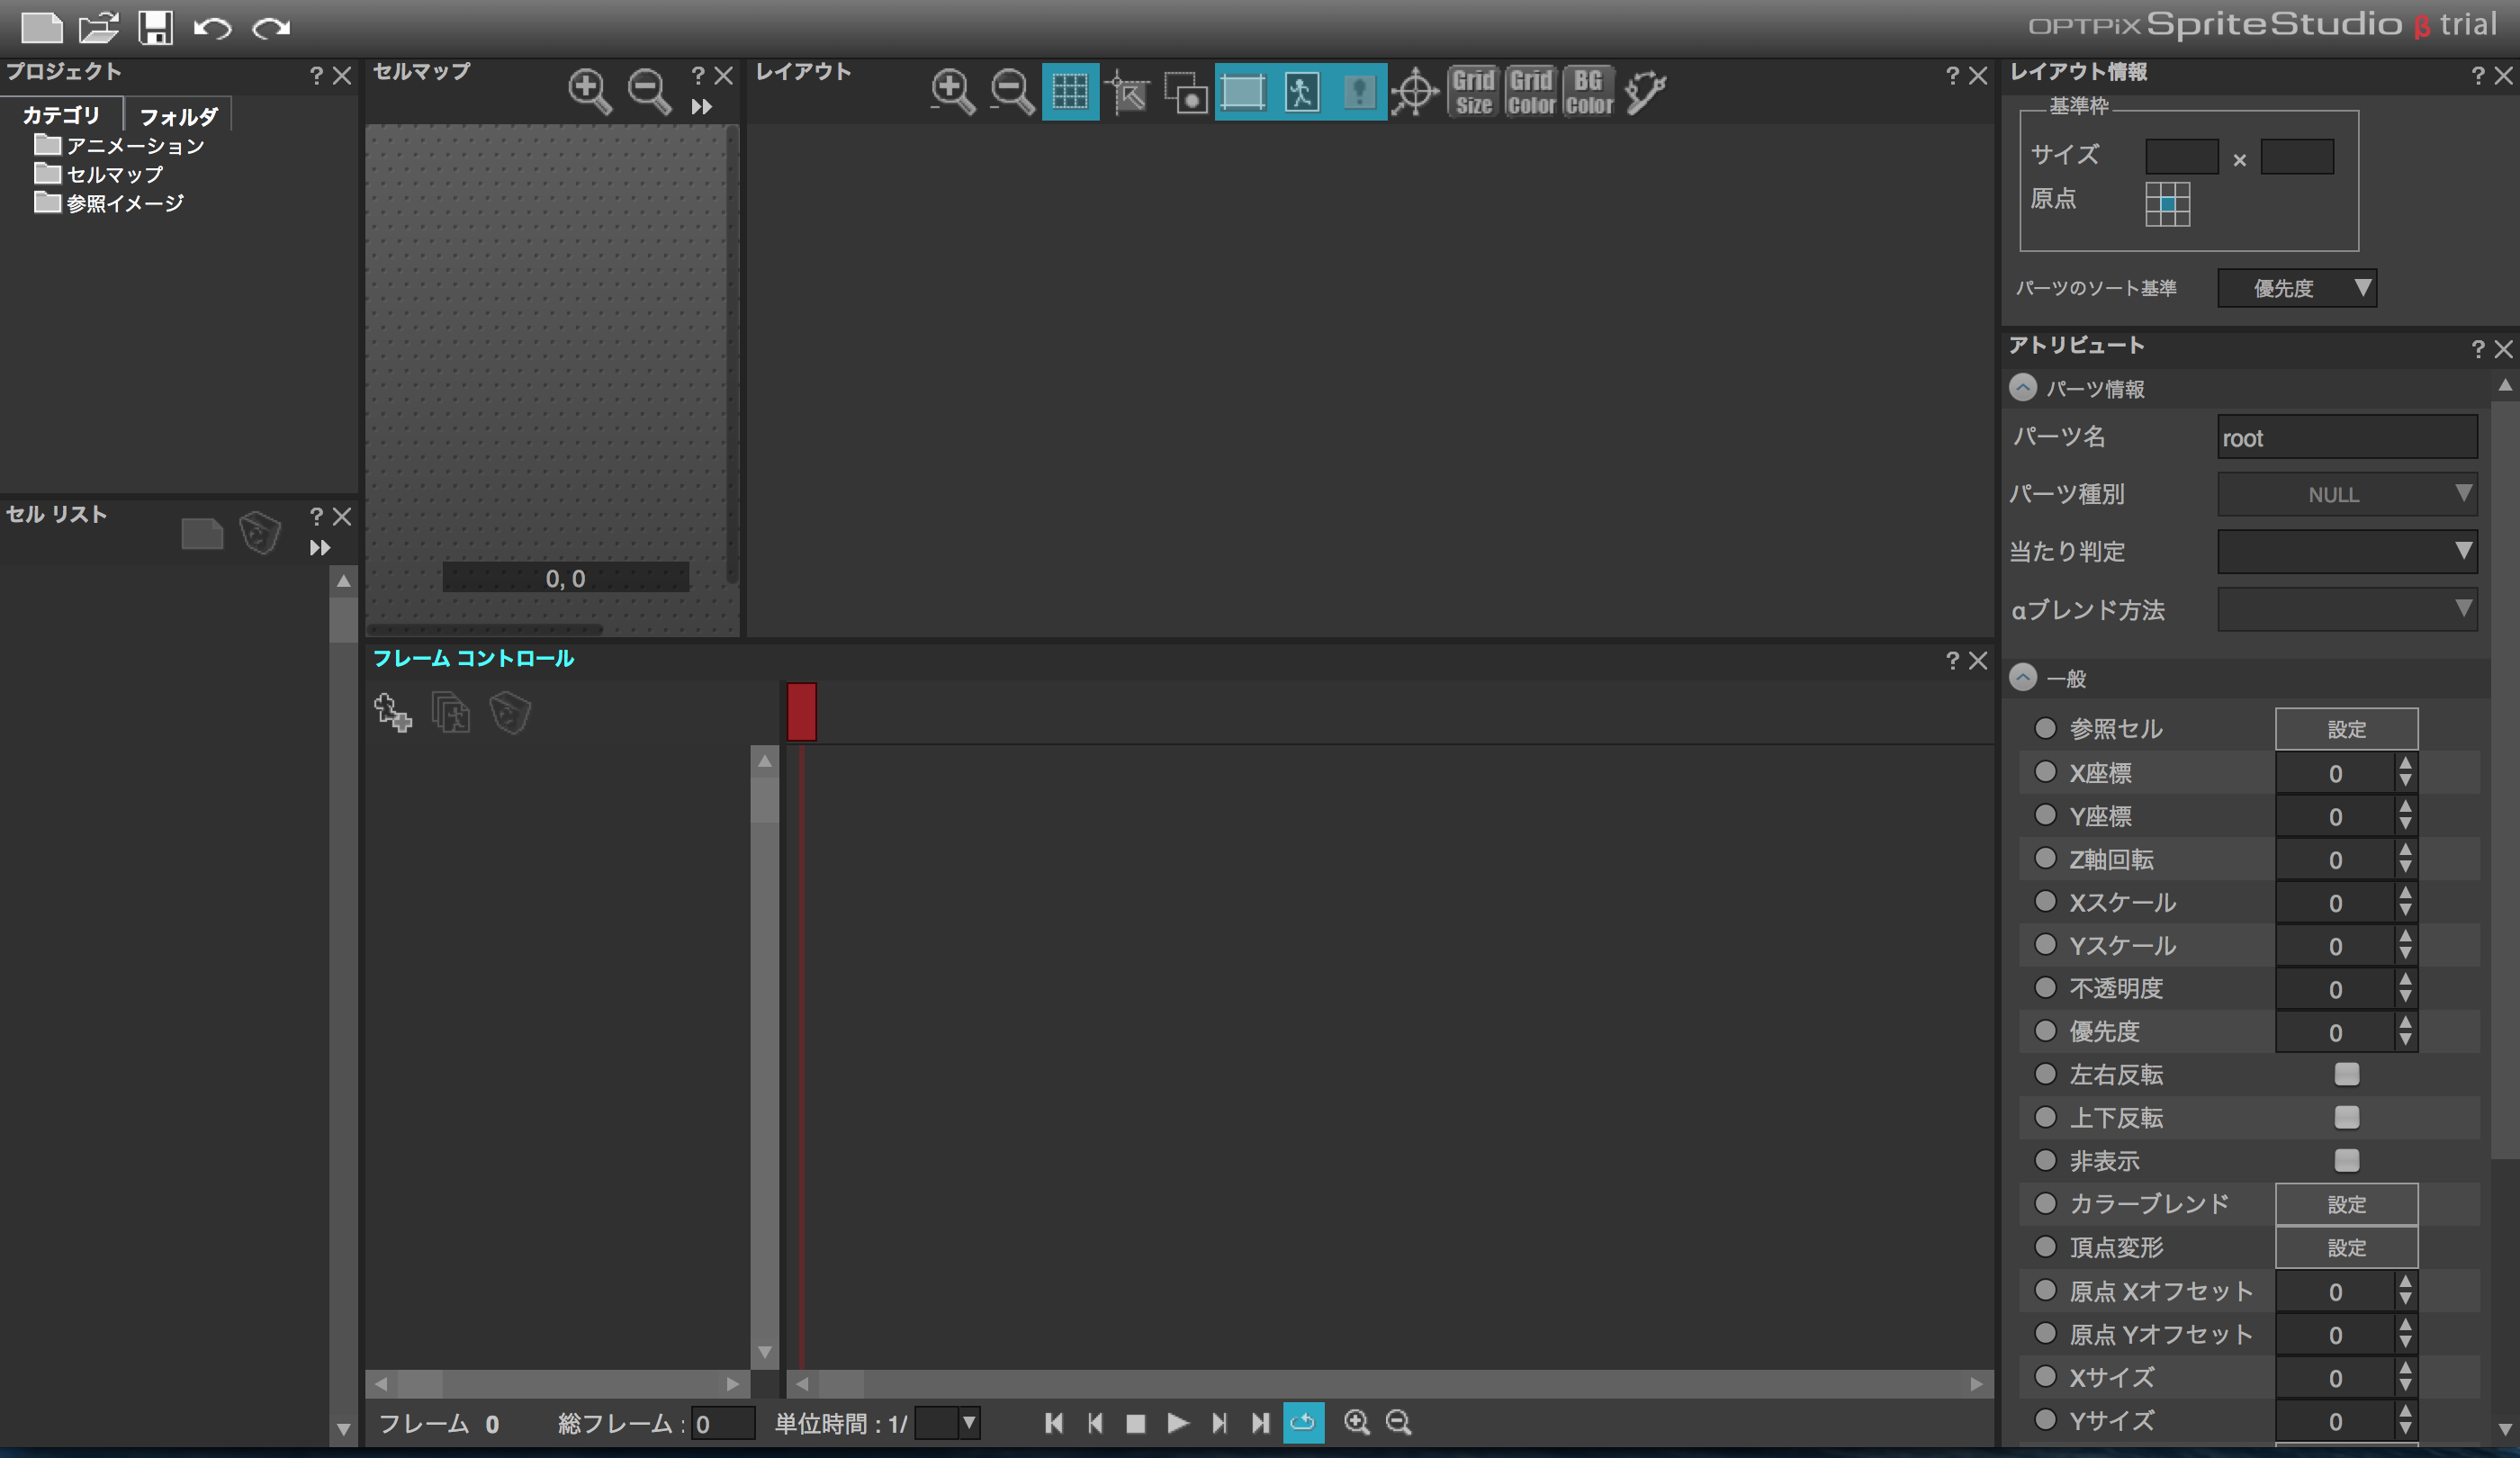
Task: Select the カテゴリ tab
Action: point(62,115)
